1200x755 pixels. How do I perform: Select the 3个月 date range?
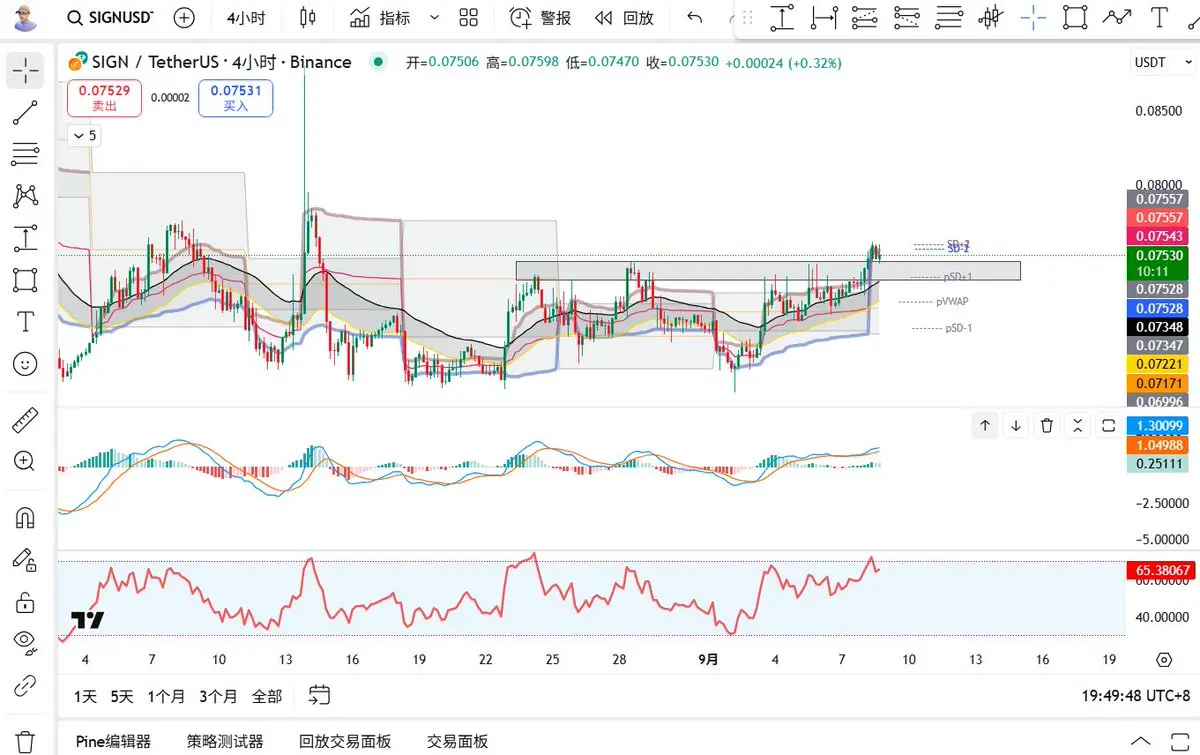[x=218, y=696]
